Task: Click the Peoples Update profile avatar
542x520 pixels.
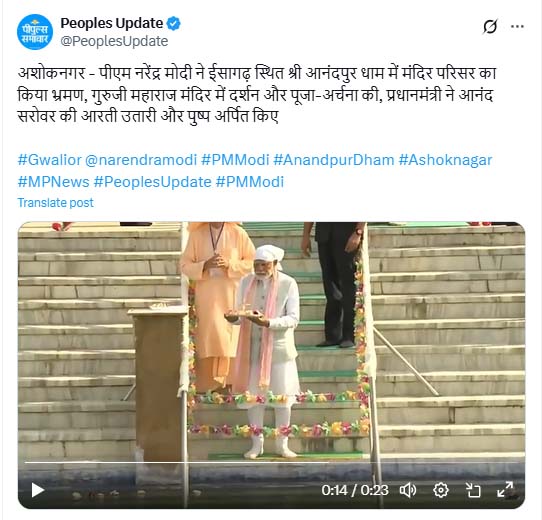Action: 35,32
